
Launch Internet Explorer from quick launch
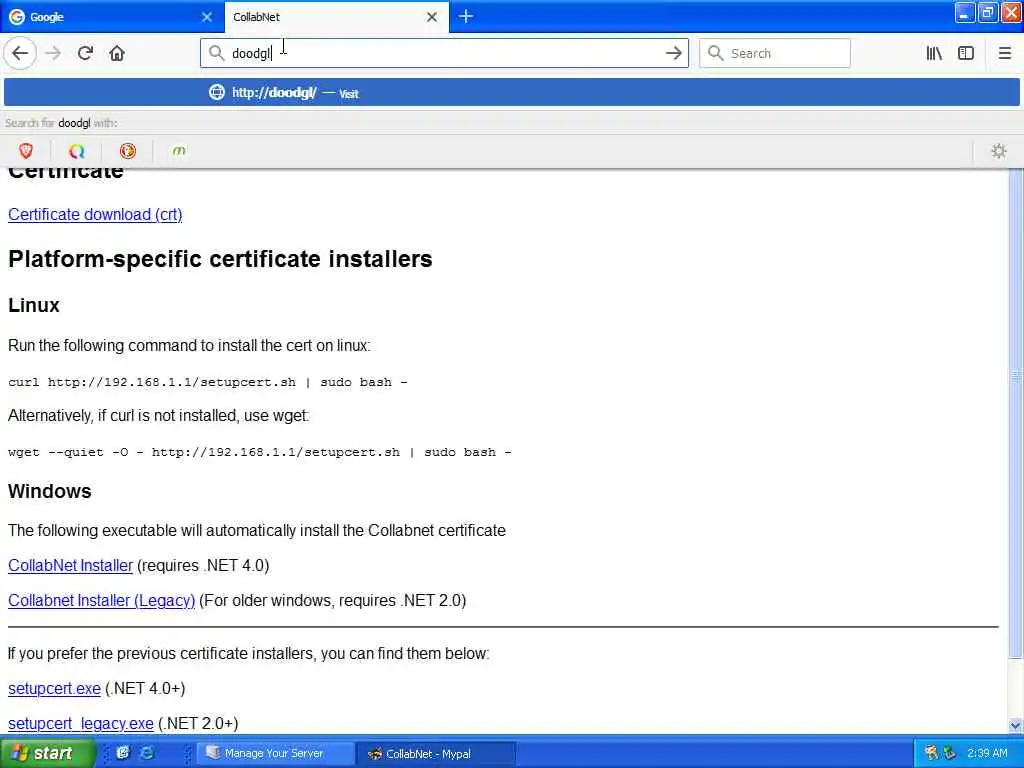pyautogui.click(x=148, y=752)
